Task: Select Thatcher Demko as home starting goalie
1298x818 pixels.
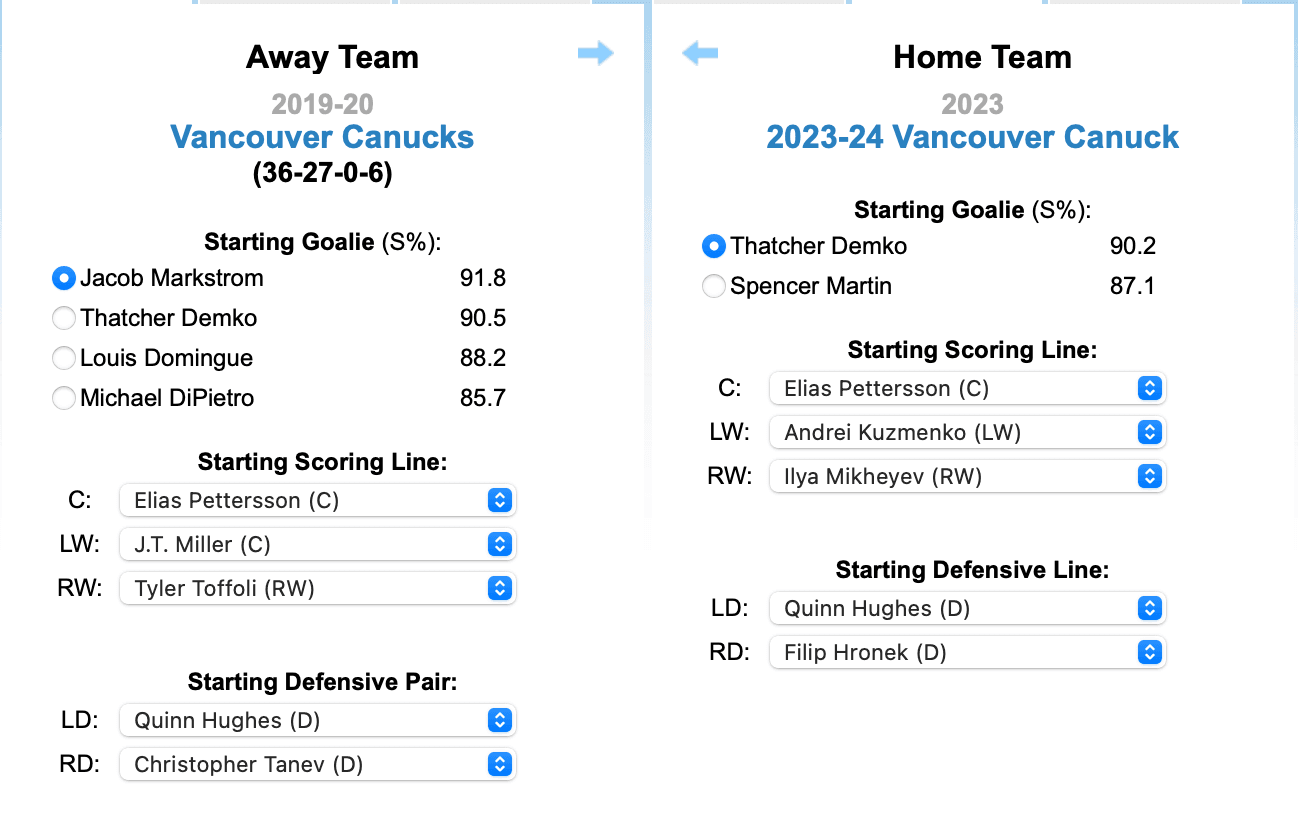Action: pos(714,246)
